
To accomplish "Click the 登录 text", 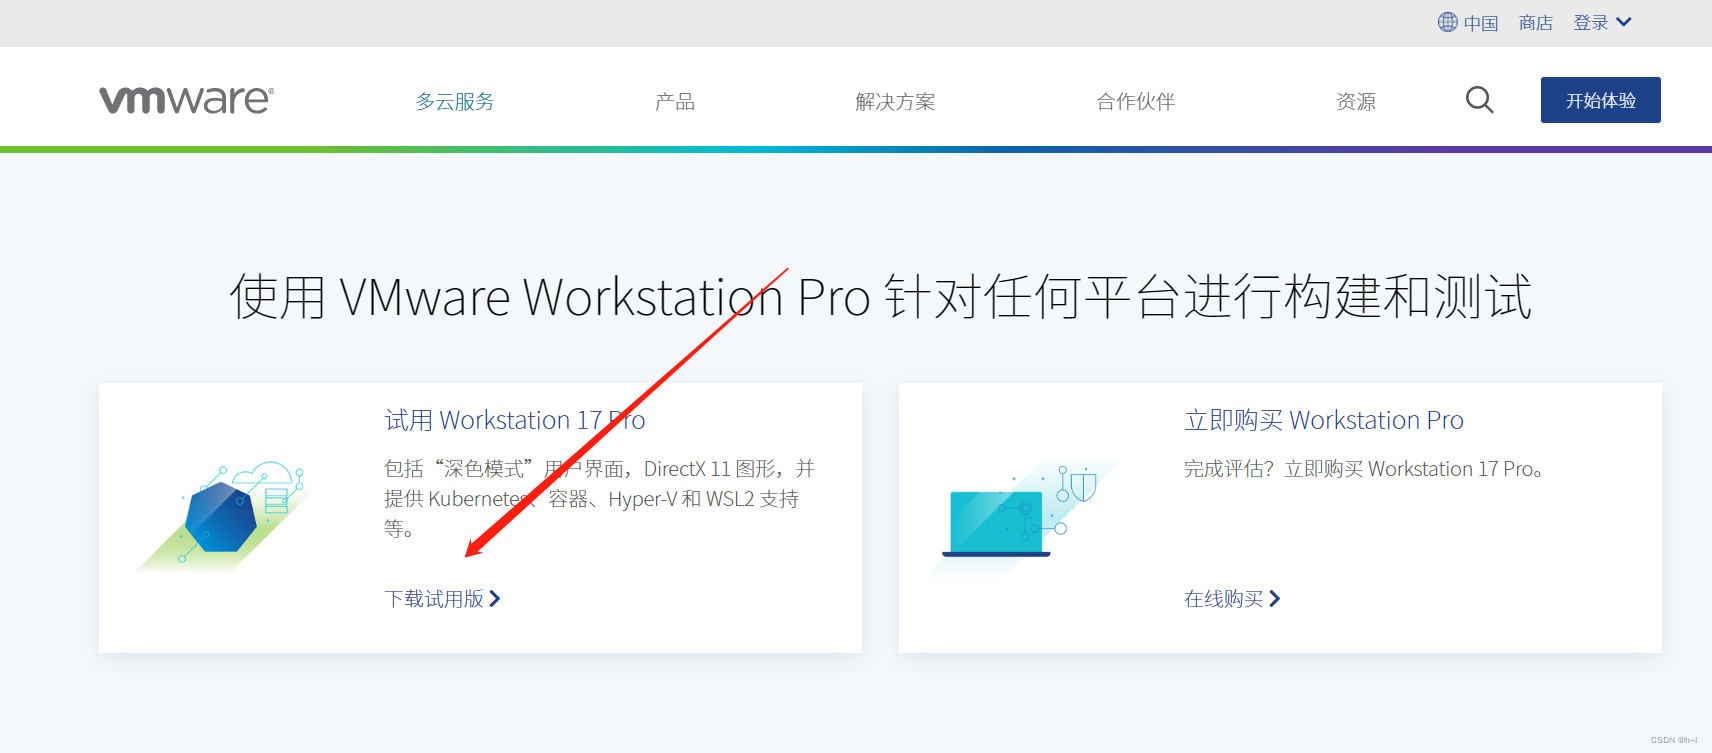I will click(x=1590, y=23).
